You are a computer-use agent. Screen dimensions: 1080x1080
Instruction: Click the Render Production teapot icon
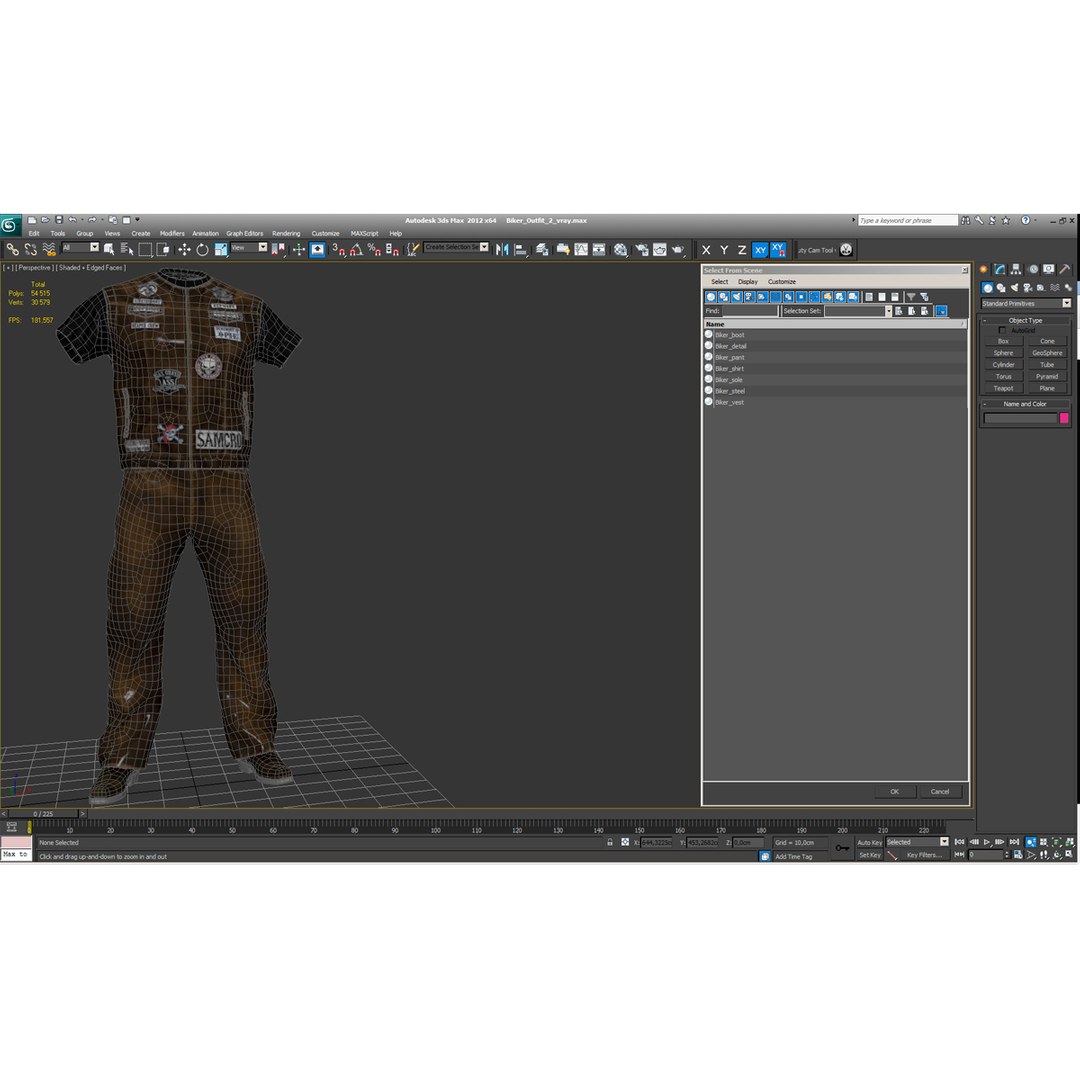tap(678, 249)
